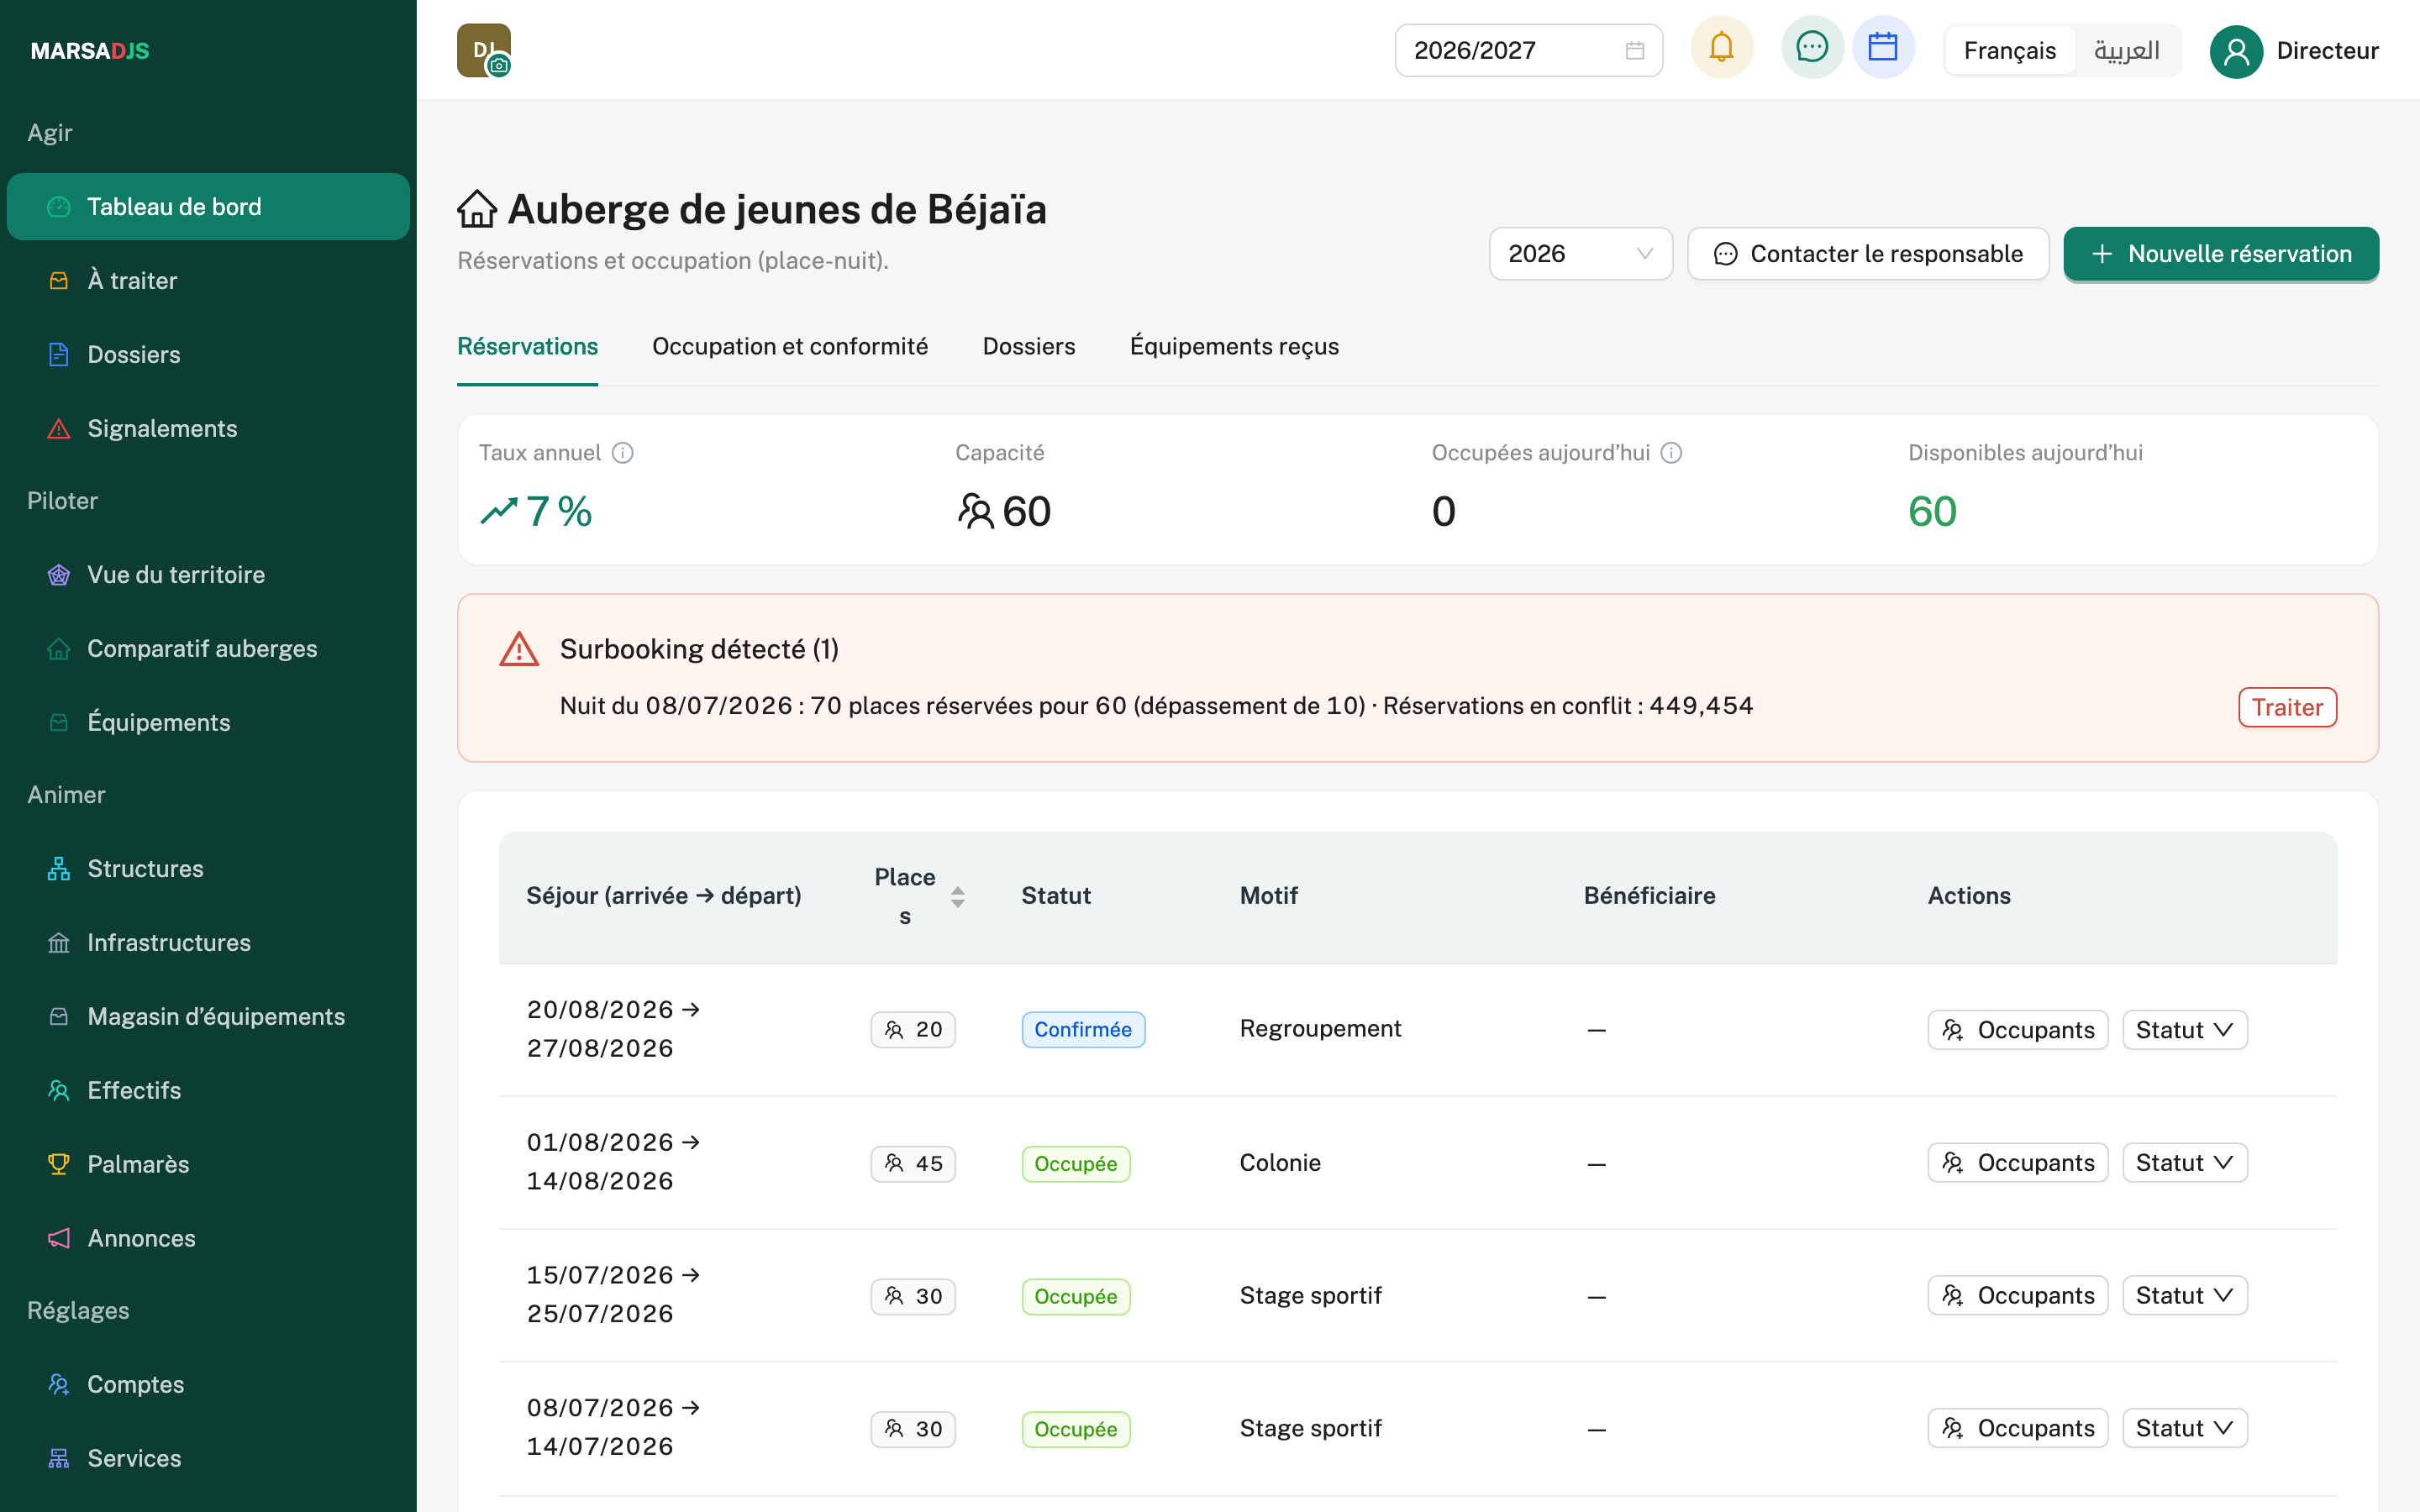Open the notifications bell icon

pos(1721,48)
